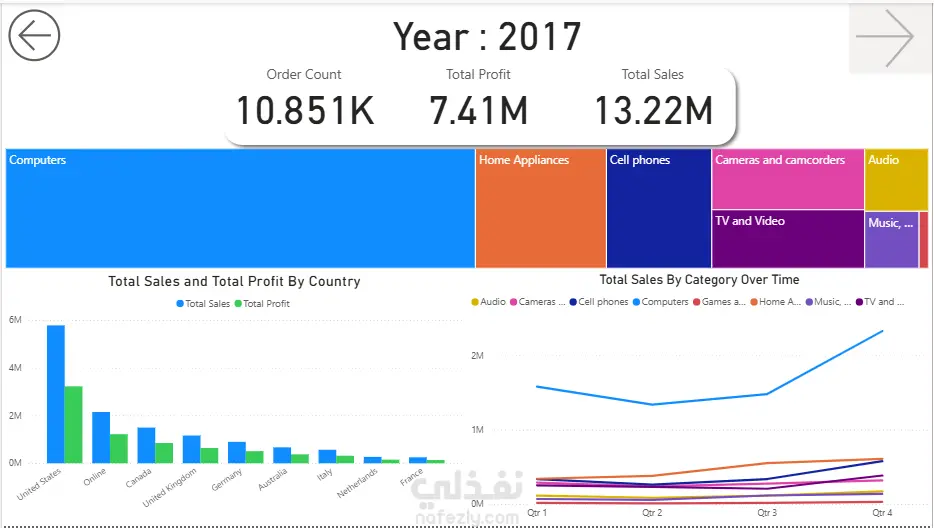The image size is (934, 528).
Task: Click the United States axis label
Action: point(39,484)
